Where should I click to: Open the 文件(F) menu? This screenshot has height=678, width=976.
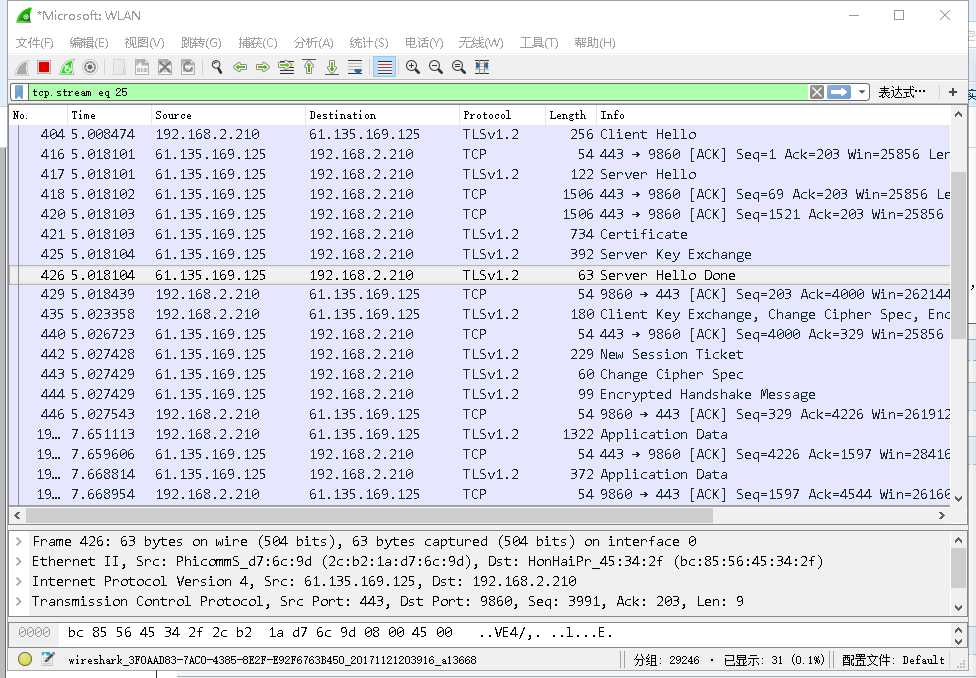pyautogui.click(x=34, y=42)
